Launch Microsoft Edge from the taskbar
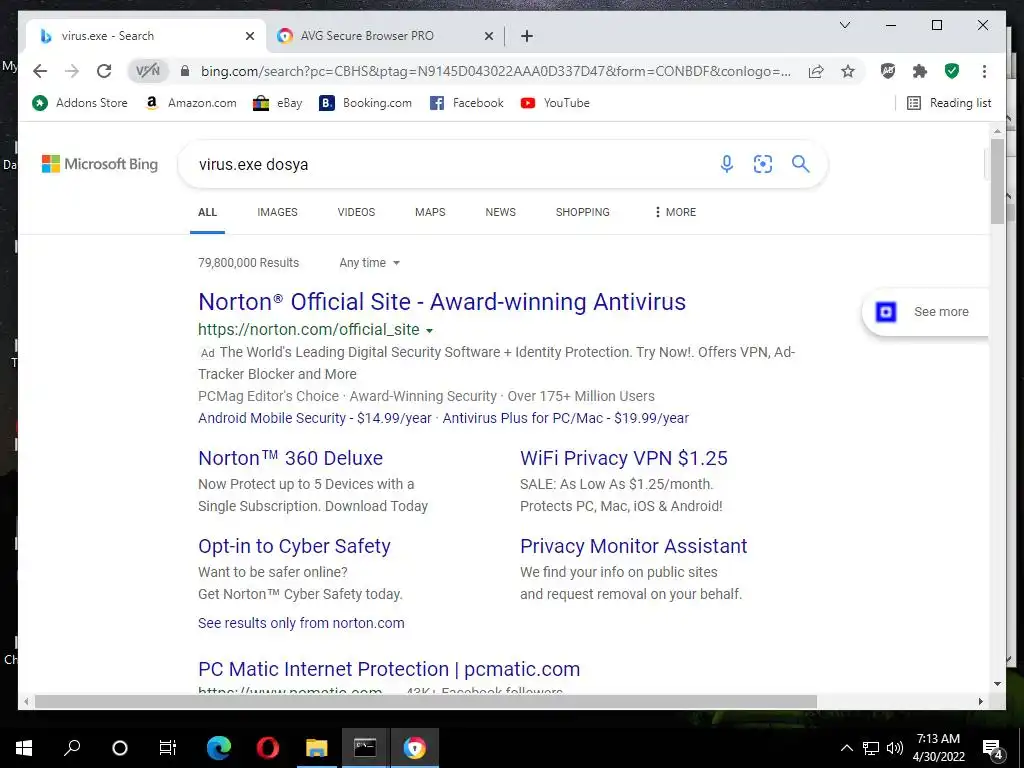This screenshot has width=1024, height=768. [x=219, y=748]
